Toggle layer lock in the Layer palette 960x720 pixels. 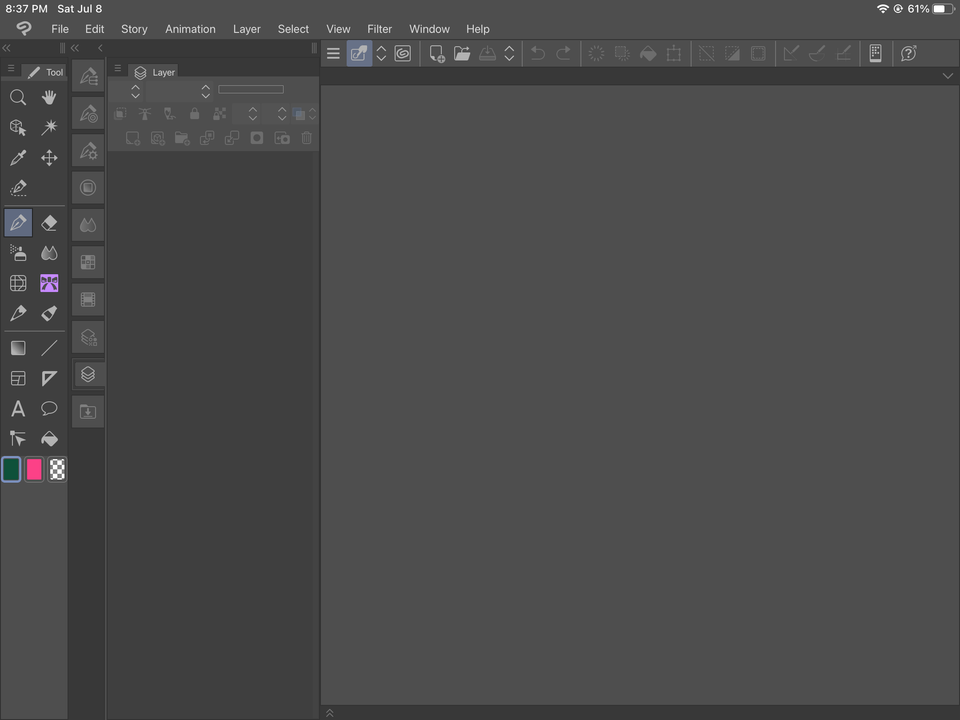coord(195,114)
